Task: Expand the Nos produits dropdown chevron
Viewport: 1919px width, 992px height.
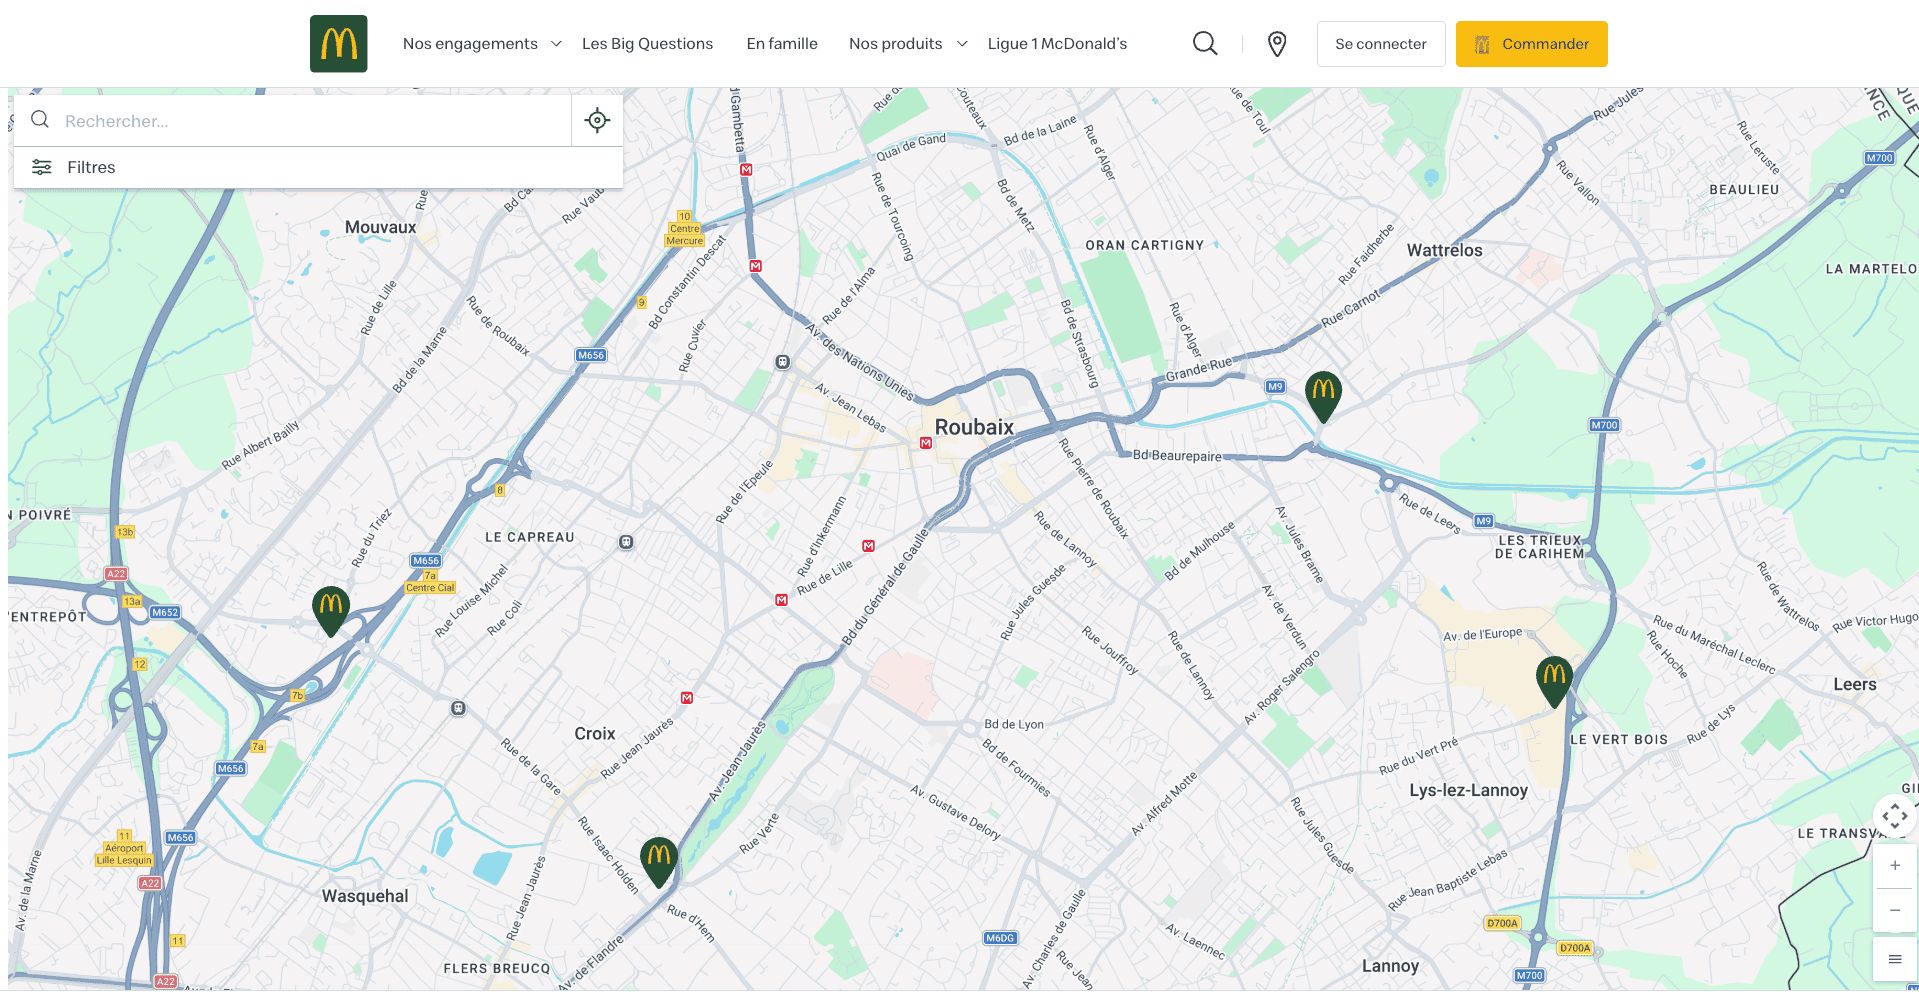Action: click(x=962, y=44)
